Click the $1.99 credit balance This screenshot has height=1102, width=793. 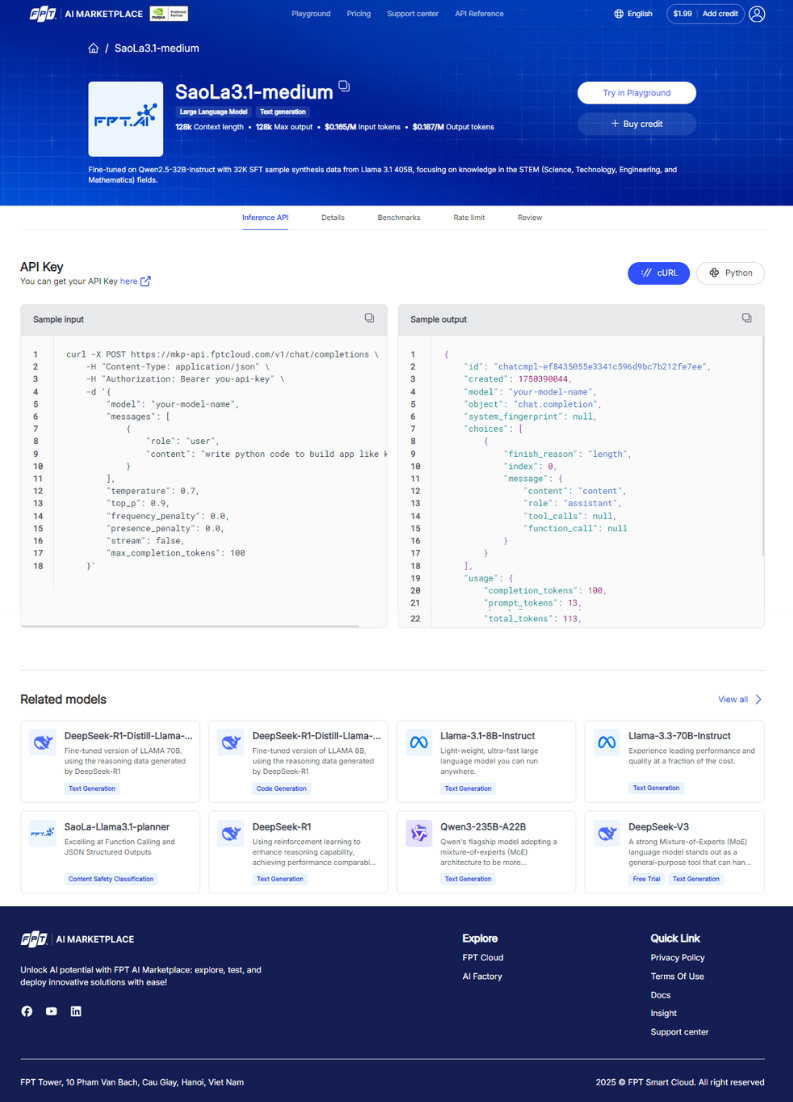pyautogui.click(x=682, y=13)
